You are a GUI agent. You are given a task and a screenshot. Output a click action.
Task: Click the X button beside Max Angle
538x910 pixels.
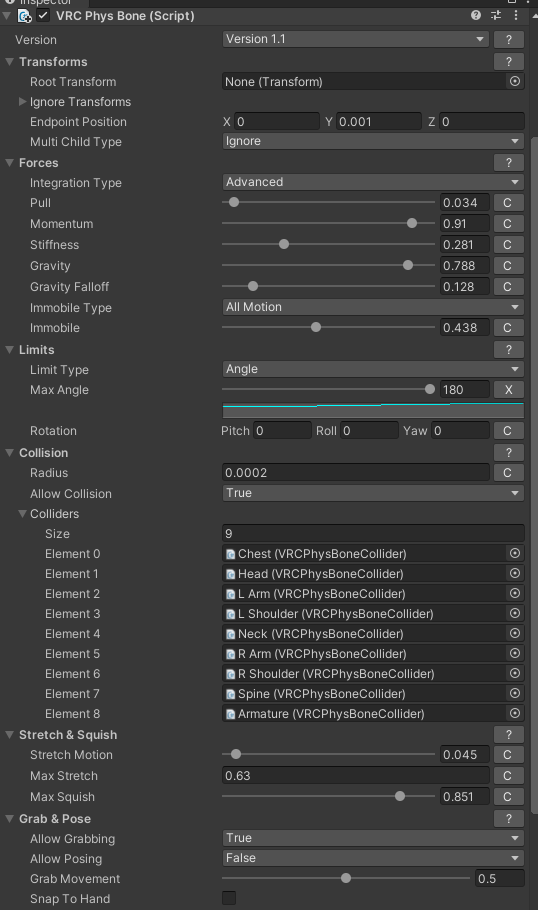pyautogui.click(x=509, y=389)
